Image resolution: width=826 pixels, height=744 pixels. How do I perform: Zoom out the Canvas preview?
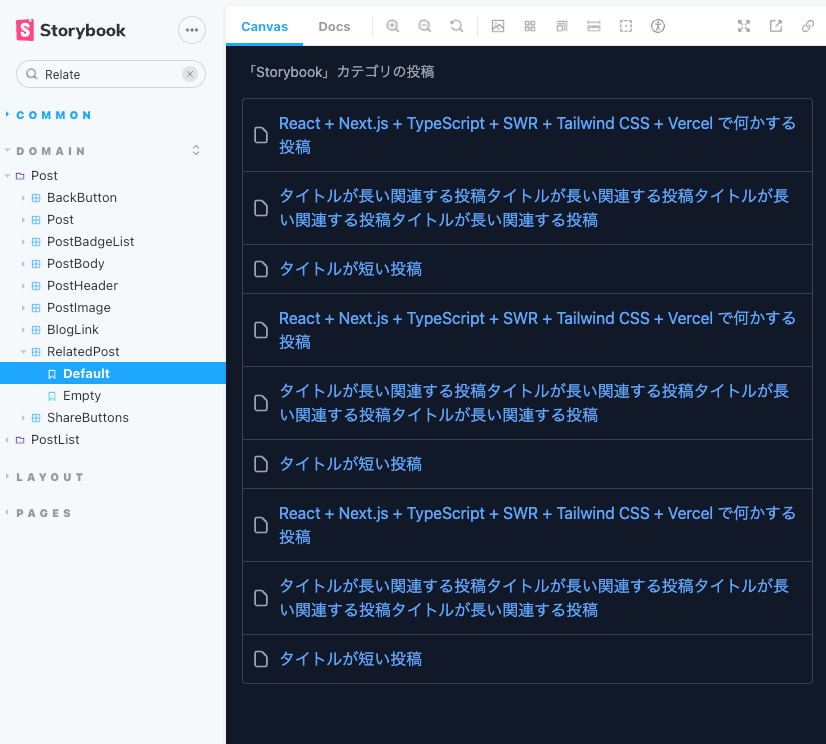tap(425, 26)
